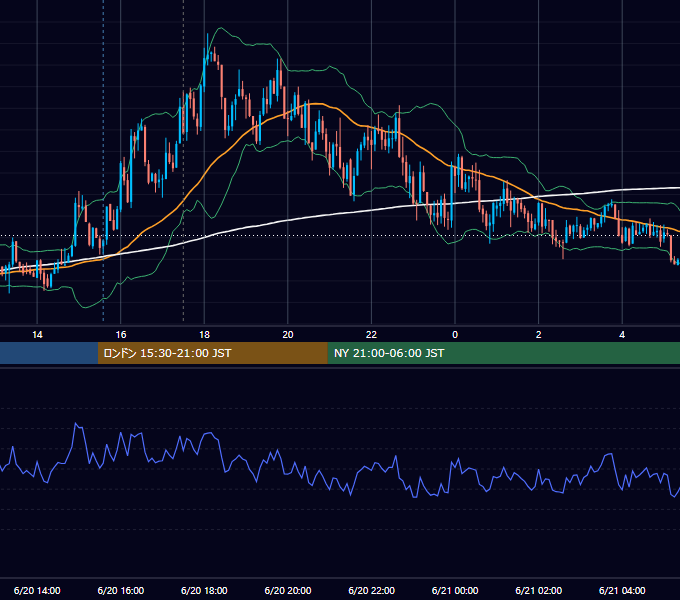Click the NY 21:00-06:00 JST session band

[503, 353]
